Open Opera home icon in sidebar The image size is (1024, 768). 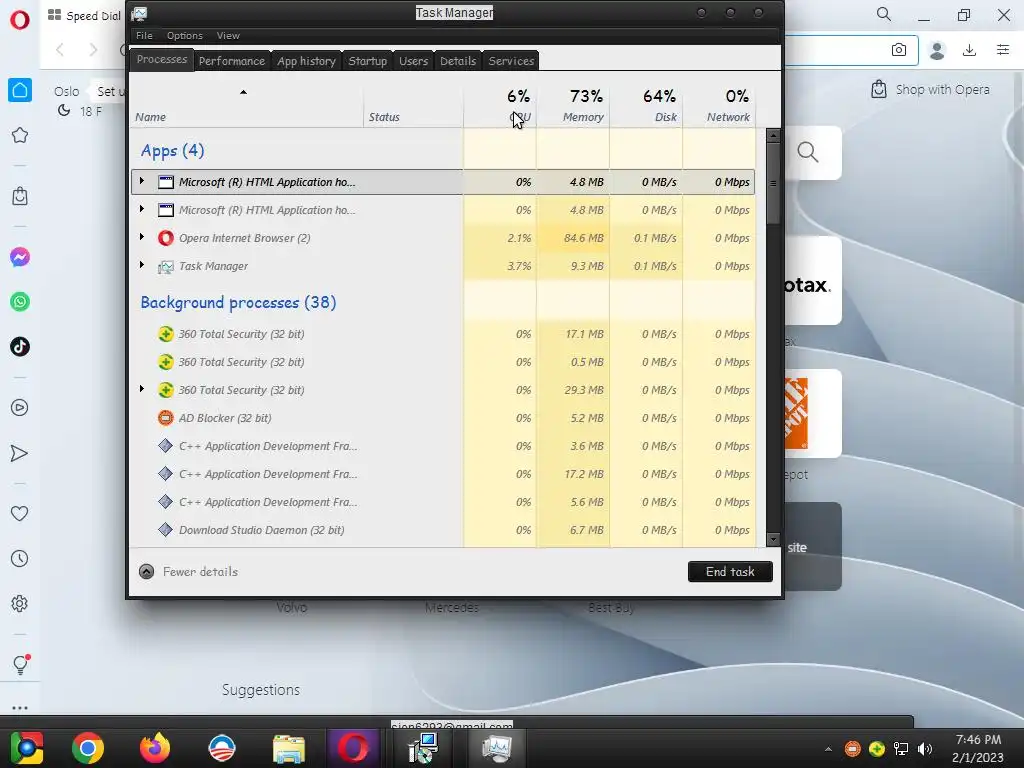(x=20, y=90)
